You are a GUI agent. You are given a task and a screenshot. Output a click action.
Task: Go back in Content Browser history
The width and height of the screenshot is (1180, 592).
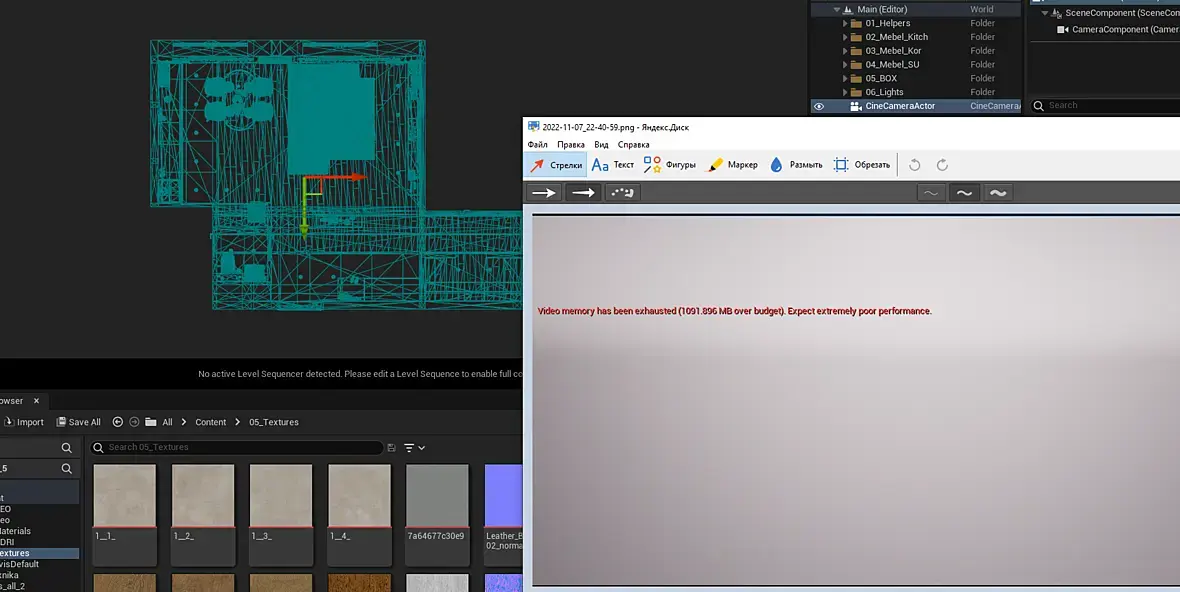pos(117,422)
